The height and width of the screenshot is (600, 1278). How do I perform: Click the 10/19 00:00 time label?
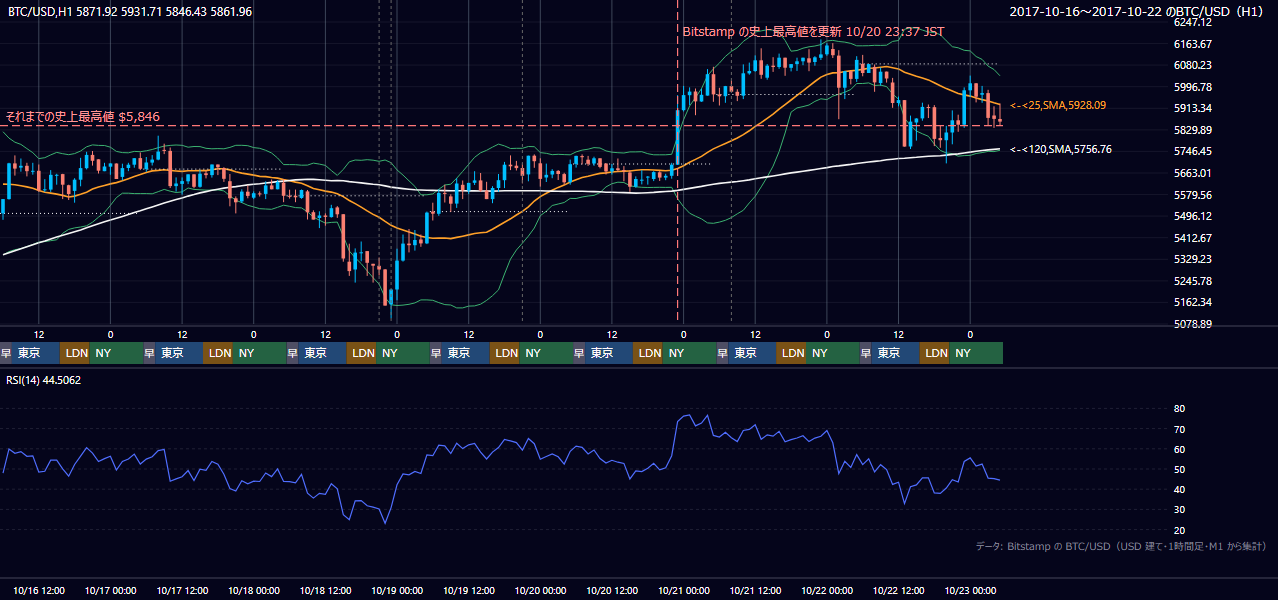click(x=398, y=590)
